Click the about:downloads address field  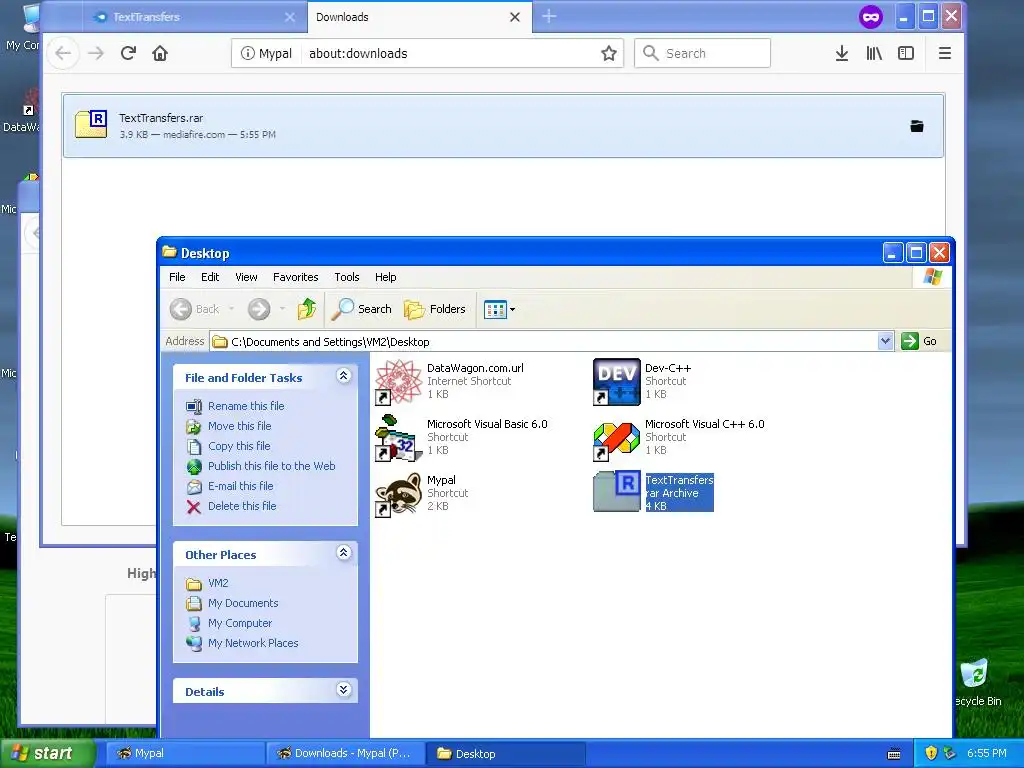point(451,53)
